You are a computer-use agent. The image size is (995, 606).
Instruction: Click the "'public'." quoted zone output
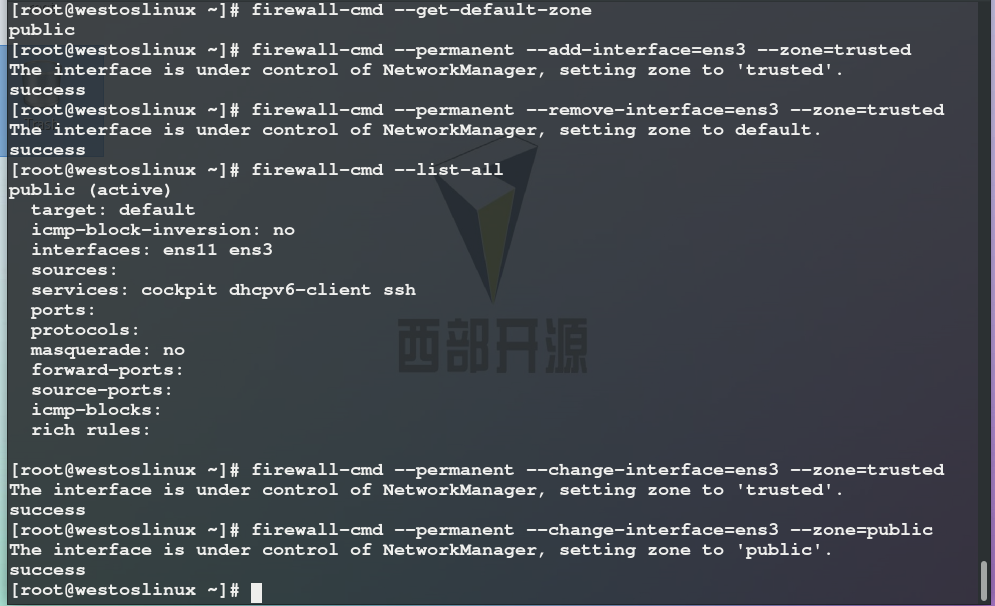(x=784, y=550)
